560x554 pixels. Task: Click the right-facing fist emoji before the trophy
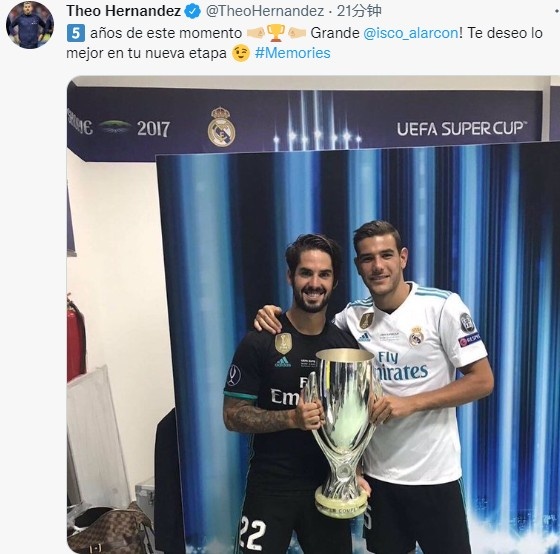[x=256, y=33]
